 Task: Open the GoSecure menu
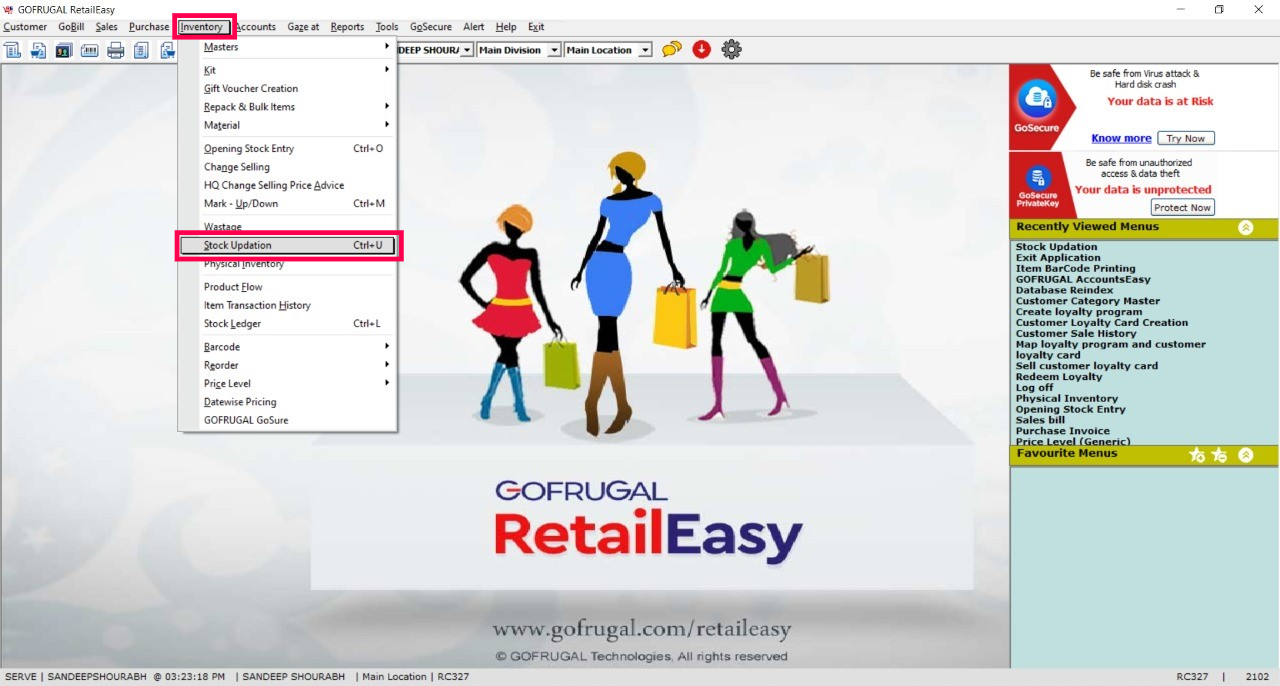tap(431, 27)
